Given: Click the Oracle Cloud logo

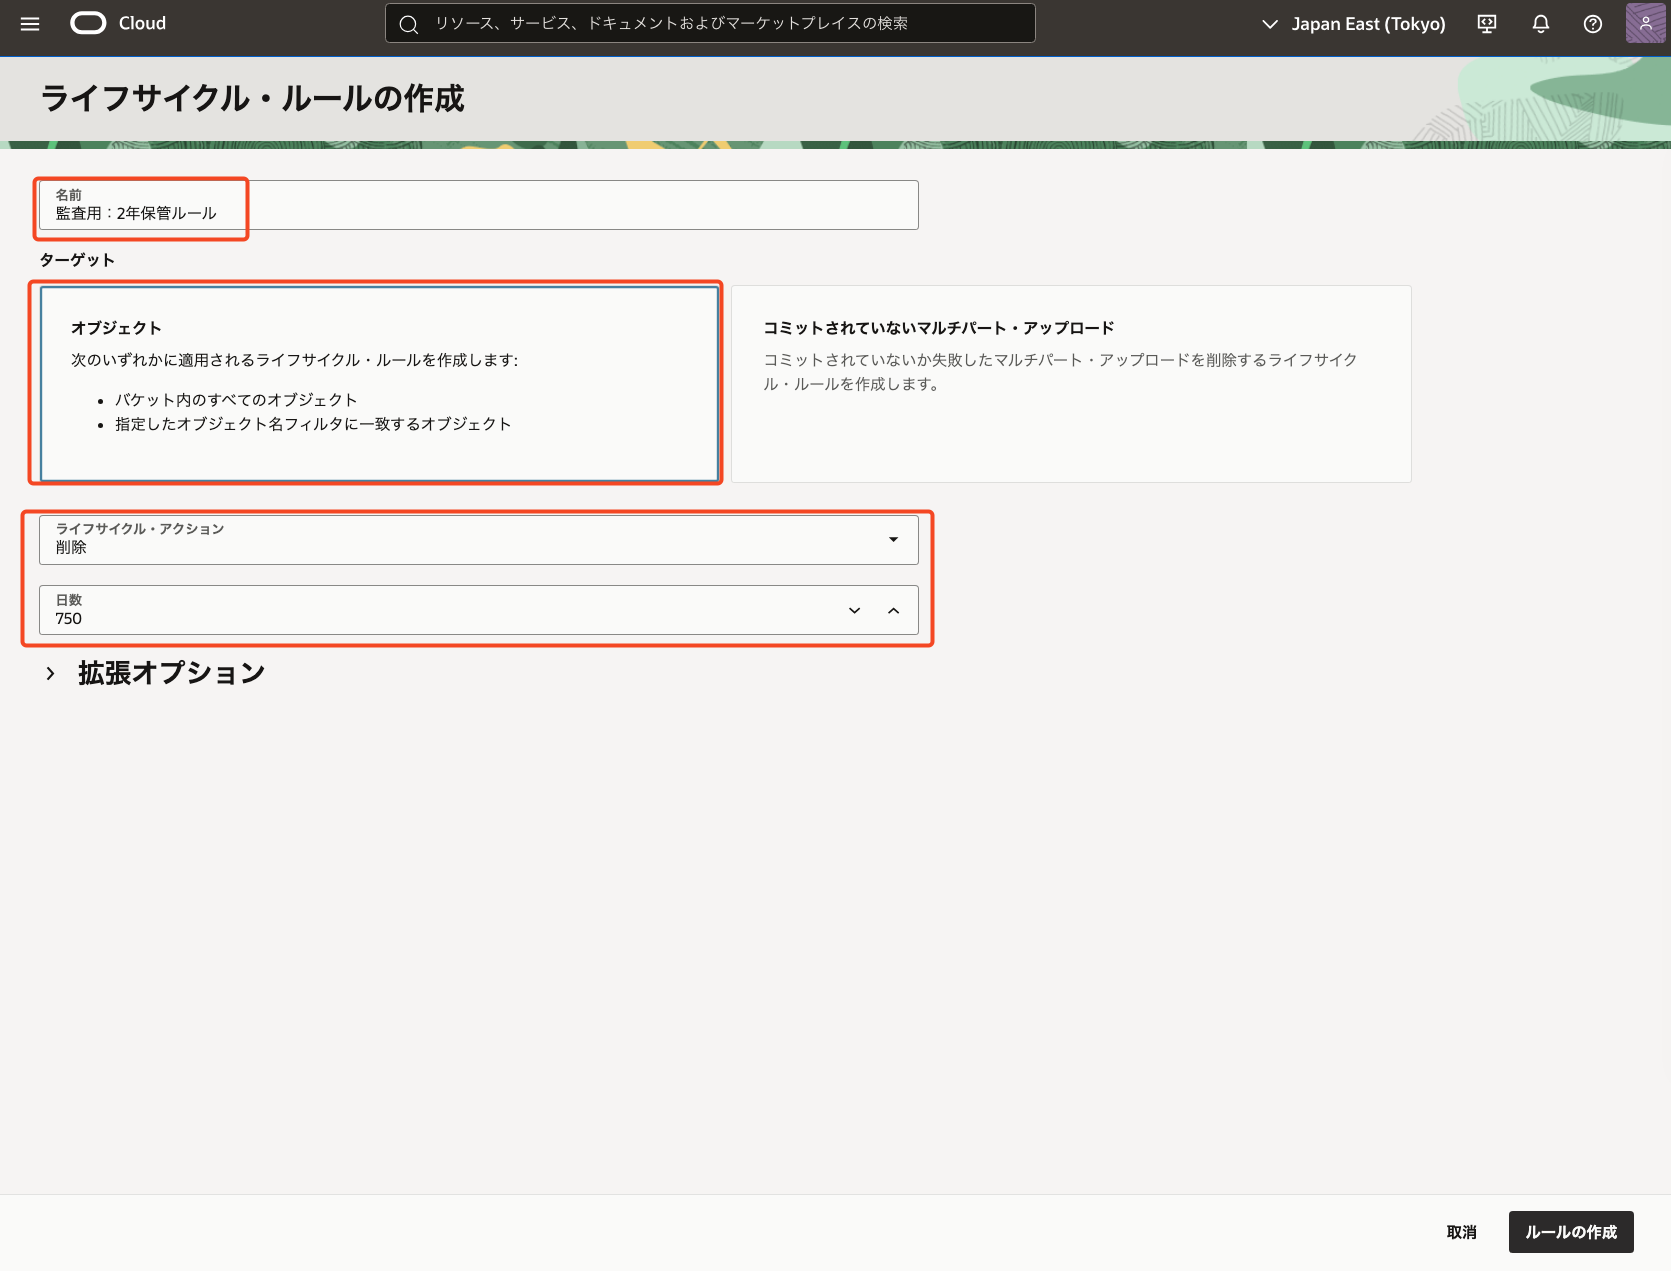Looking at the screenshot, I should tap(88, 24).
